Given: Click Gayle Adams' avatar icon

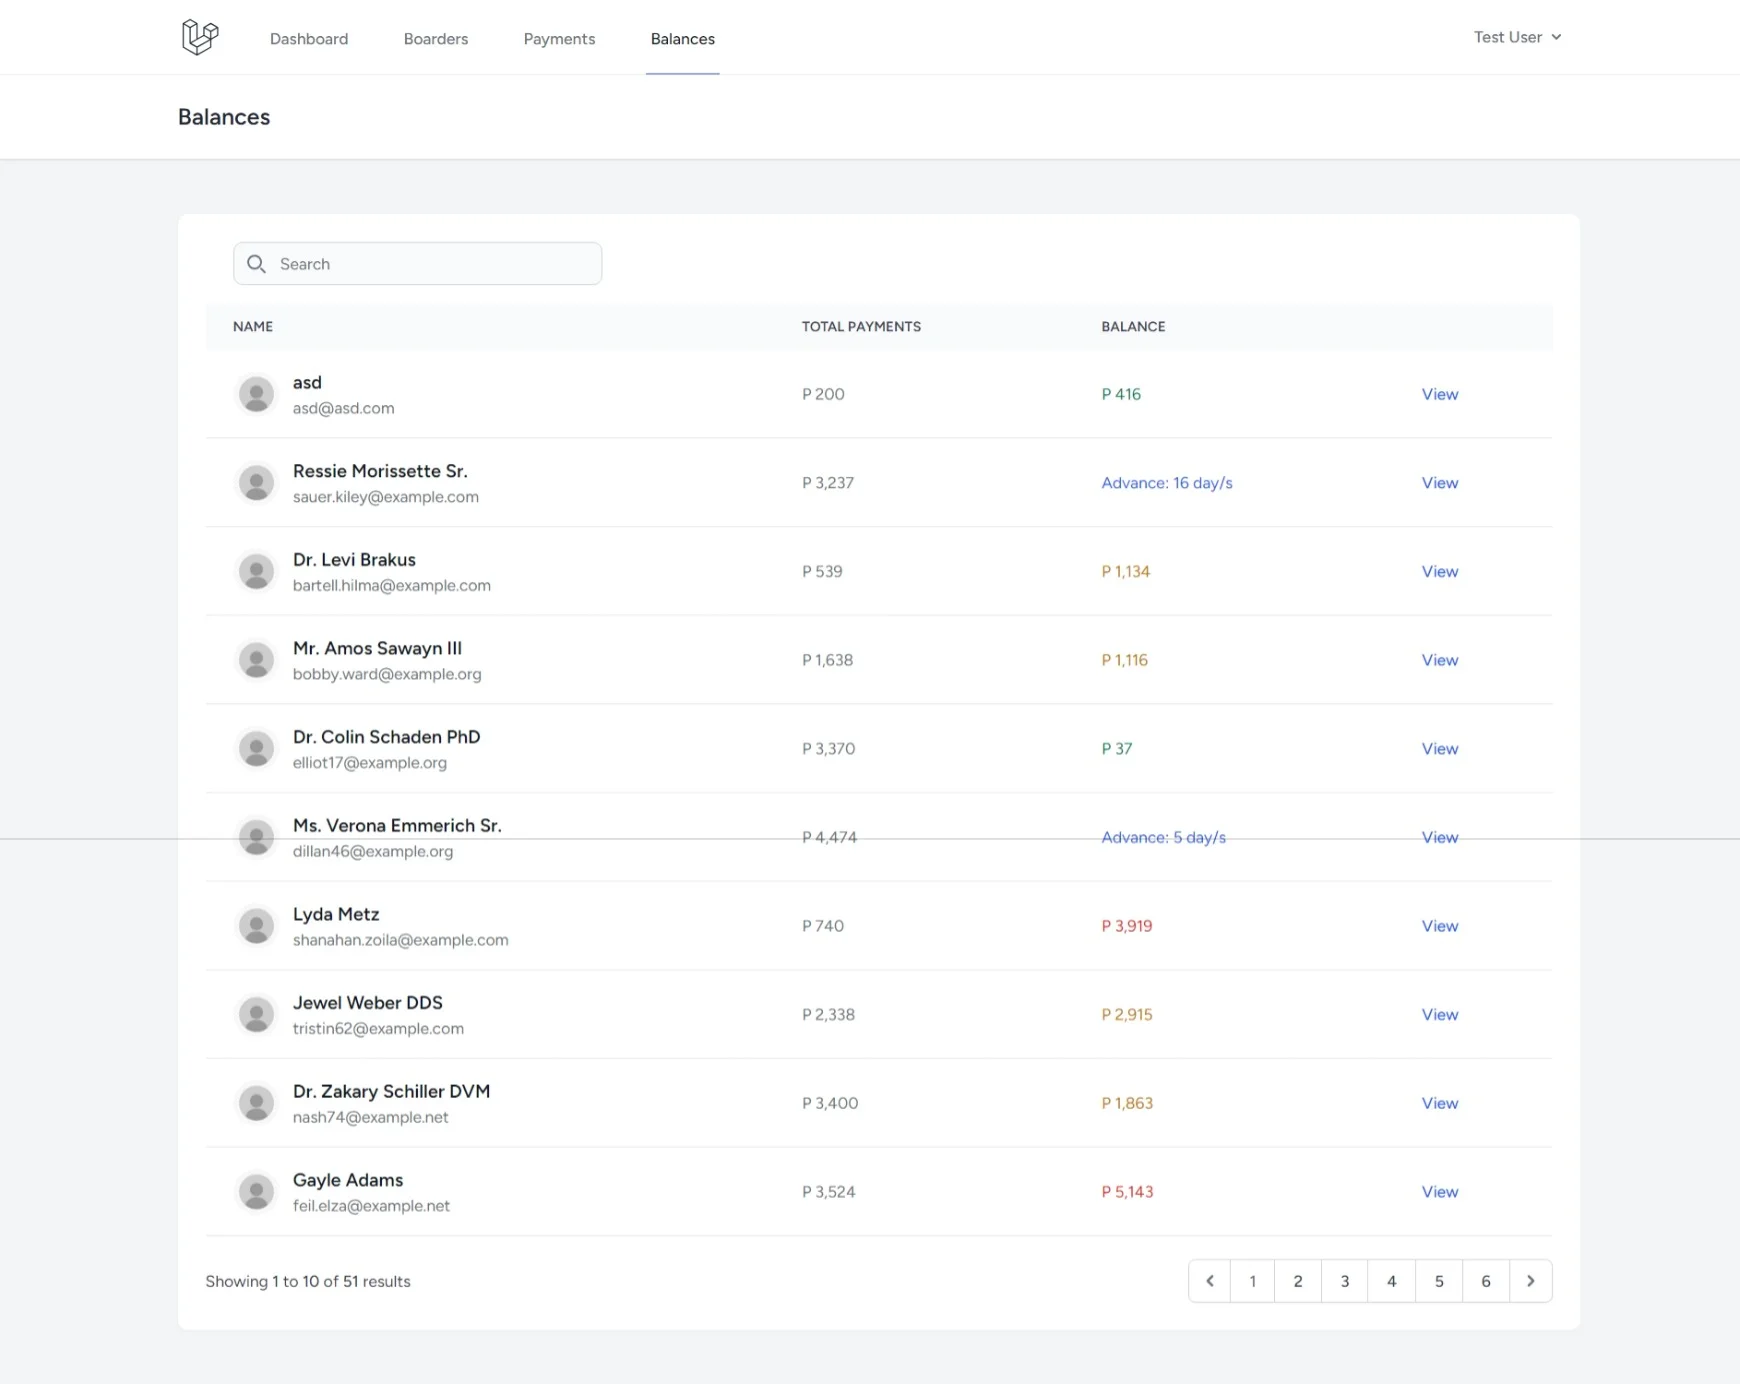Looking at the screenshot, I should pyautogui.click(x=257, y=1191).
